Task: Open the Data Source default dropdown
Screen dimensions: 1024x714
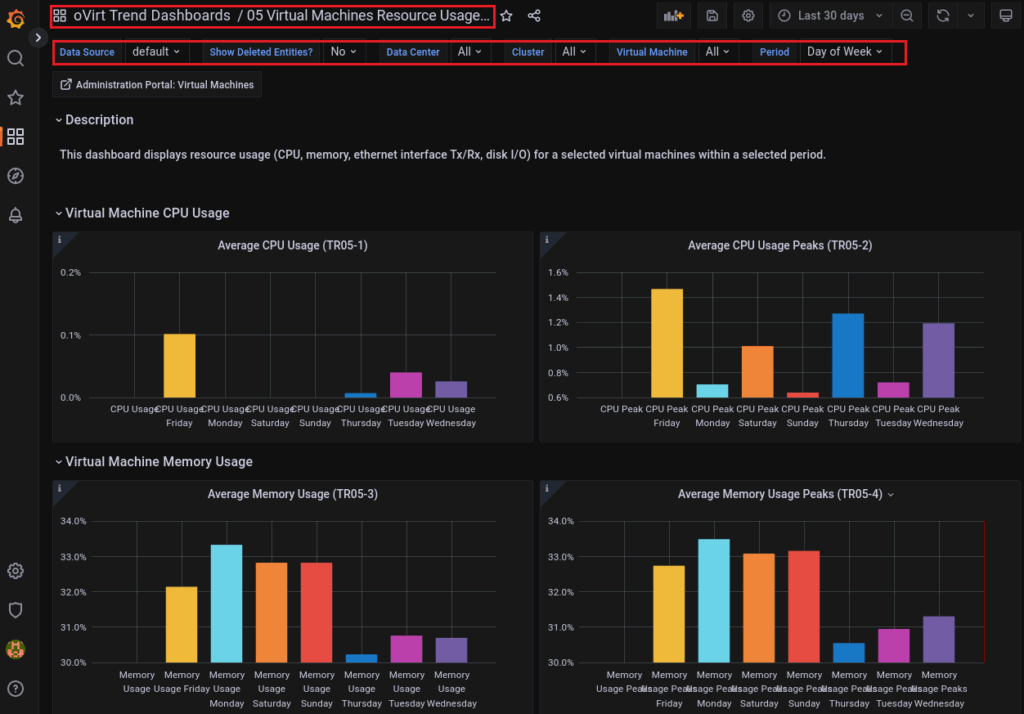Action: coord(156,52)
